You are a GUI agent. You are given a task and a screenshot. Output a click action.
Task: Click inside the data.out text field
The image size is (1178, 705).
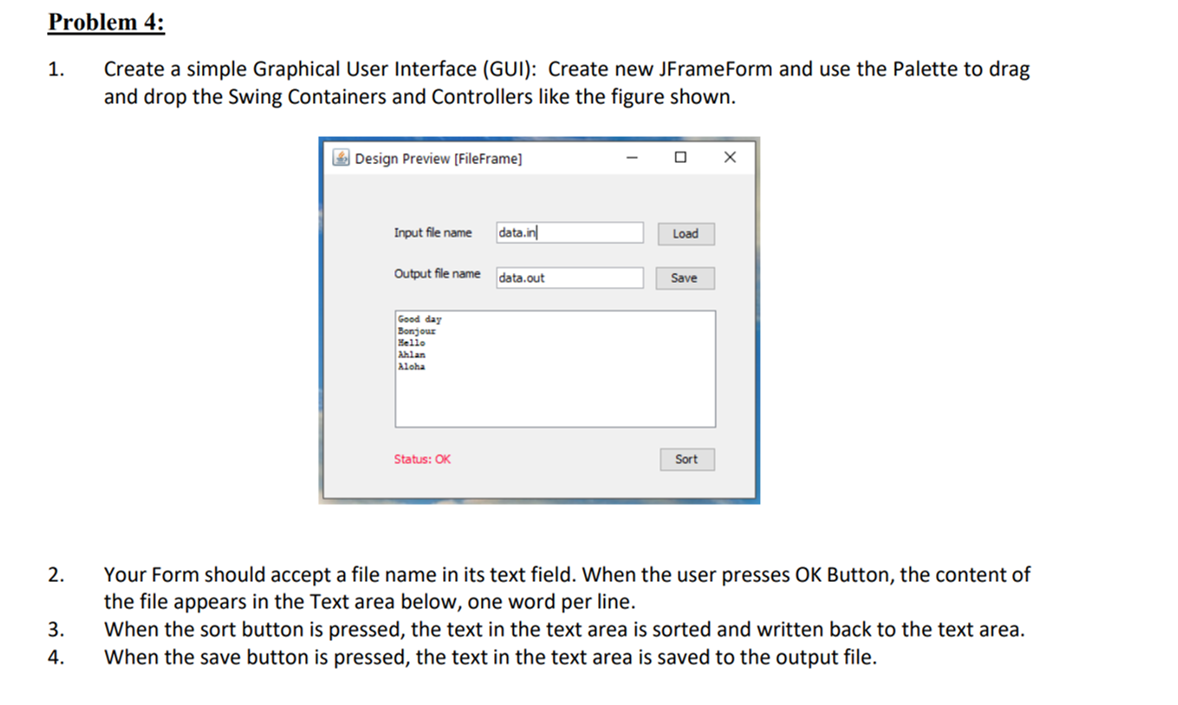568,278
